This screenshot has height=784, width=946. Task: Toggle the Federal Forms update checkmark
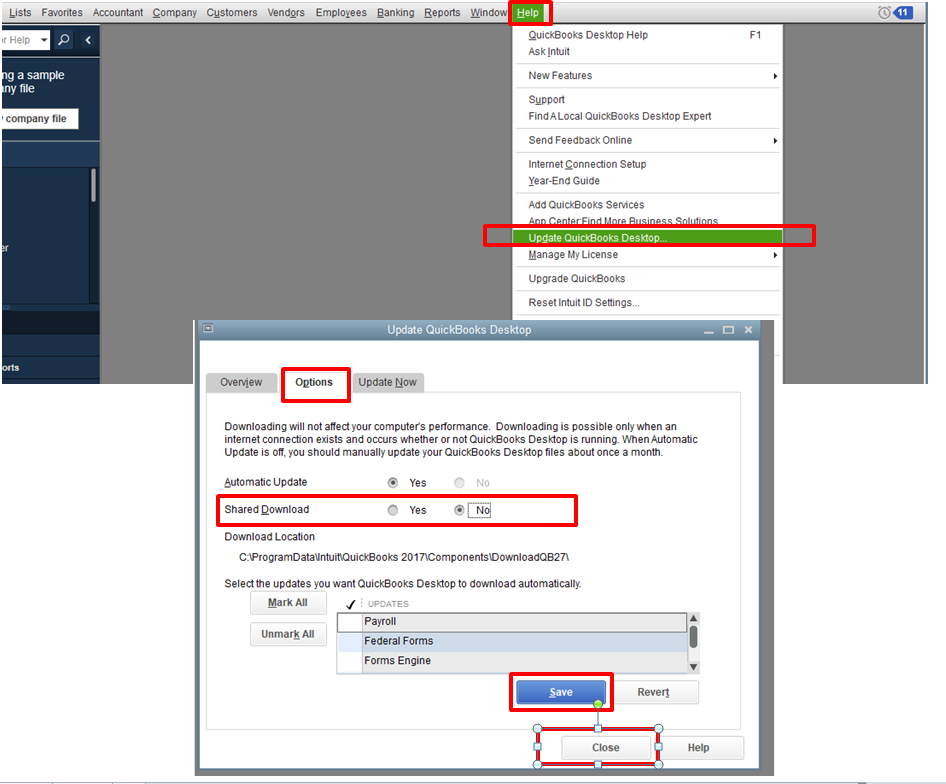(x=350, y=641)
